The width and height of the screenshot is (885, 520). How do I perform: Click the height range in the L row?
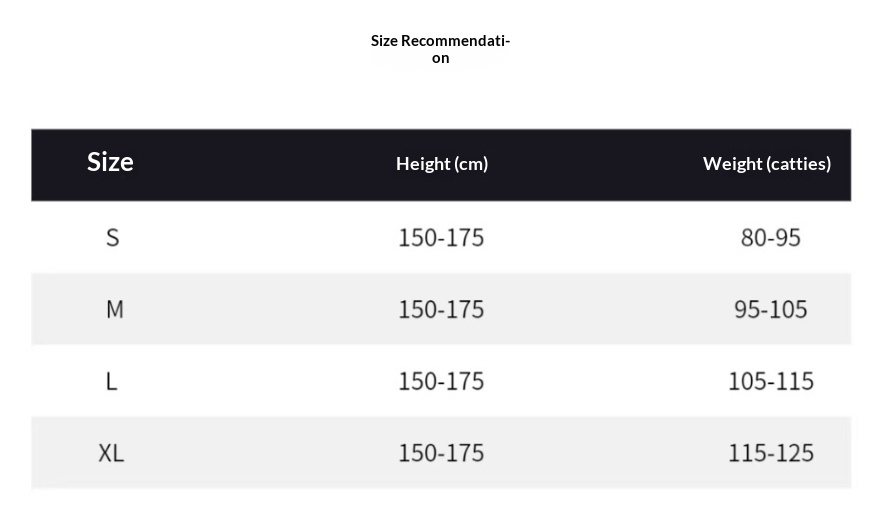coord(441,381)
